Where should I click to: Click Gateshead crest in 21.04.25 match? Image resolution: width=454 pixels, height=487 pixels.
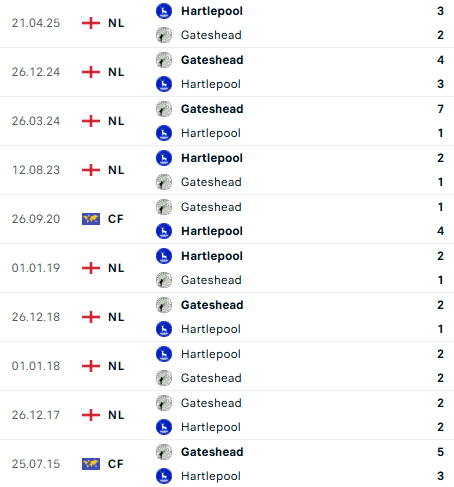pos(164,35)
